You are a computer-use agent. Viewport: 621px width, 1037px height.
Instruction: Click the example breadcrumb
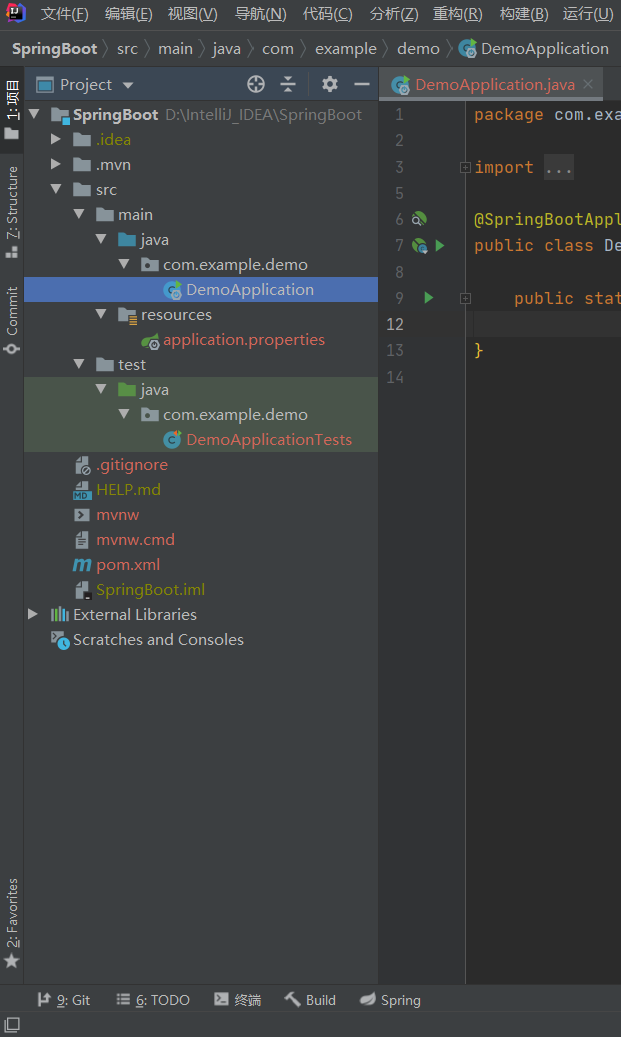pyautogui.click(x=346, y=49)
